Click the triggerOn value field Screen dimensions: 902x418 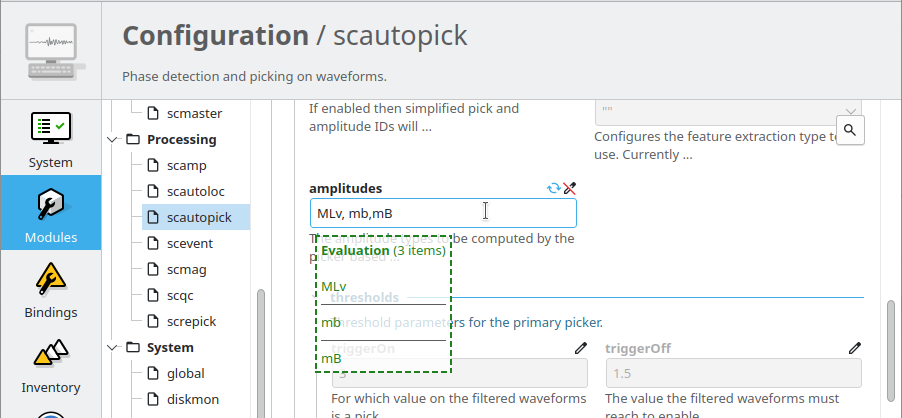tap(459, 373)
